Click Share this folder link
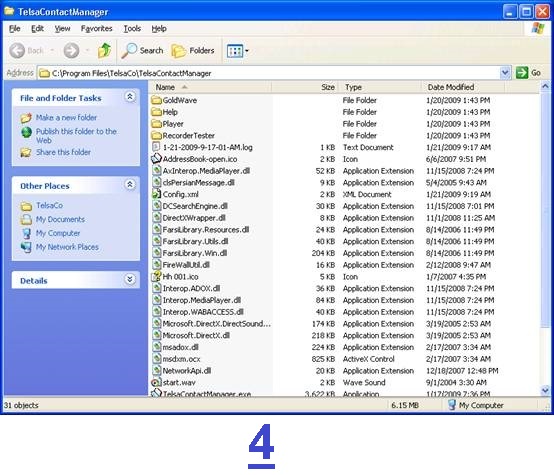This screenshot has width=554, height=475. [63, 152]
